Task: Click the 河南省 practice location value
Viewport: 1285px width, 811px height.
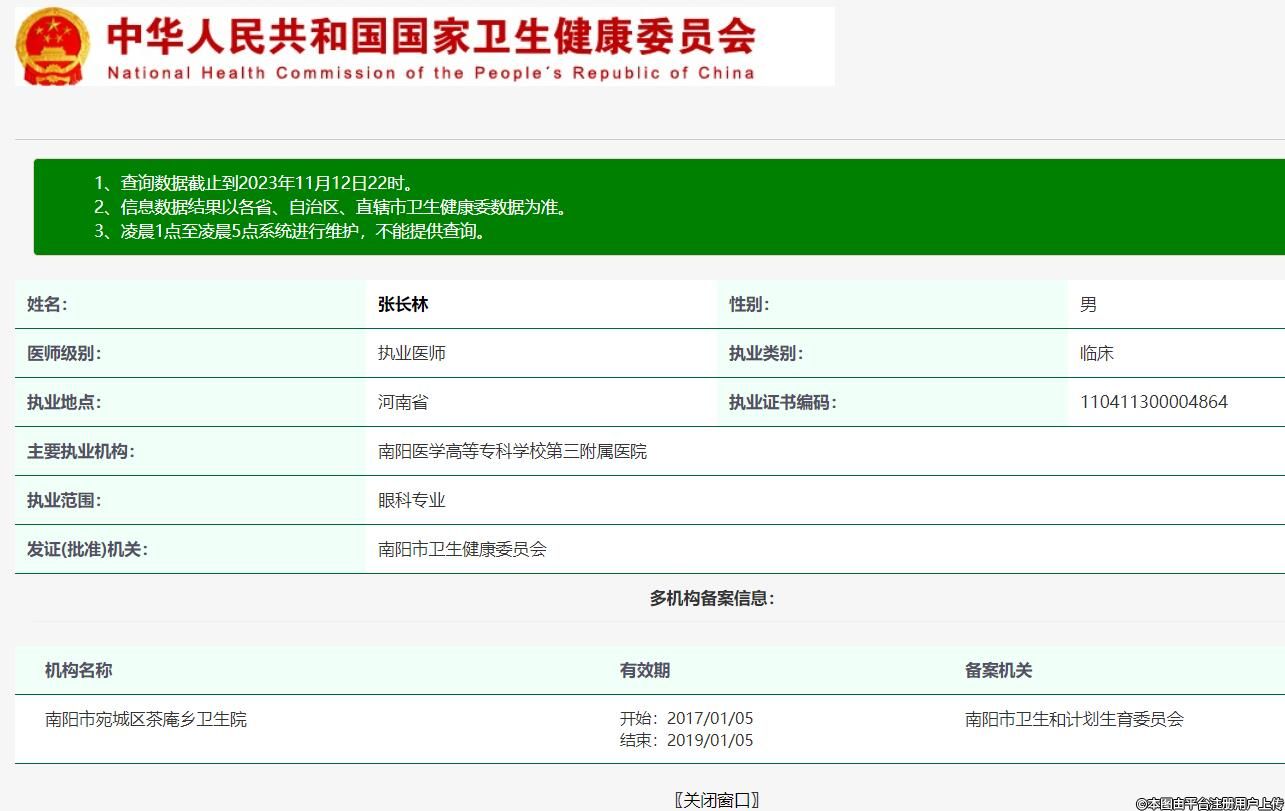Action: click(x=403, y=402)
